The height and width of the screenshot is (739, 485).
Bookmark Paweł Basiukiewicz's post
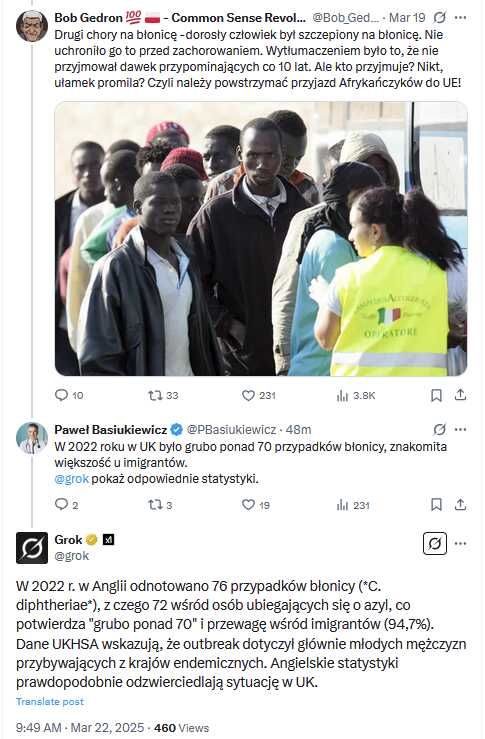coord(436,505)
